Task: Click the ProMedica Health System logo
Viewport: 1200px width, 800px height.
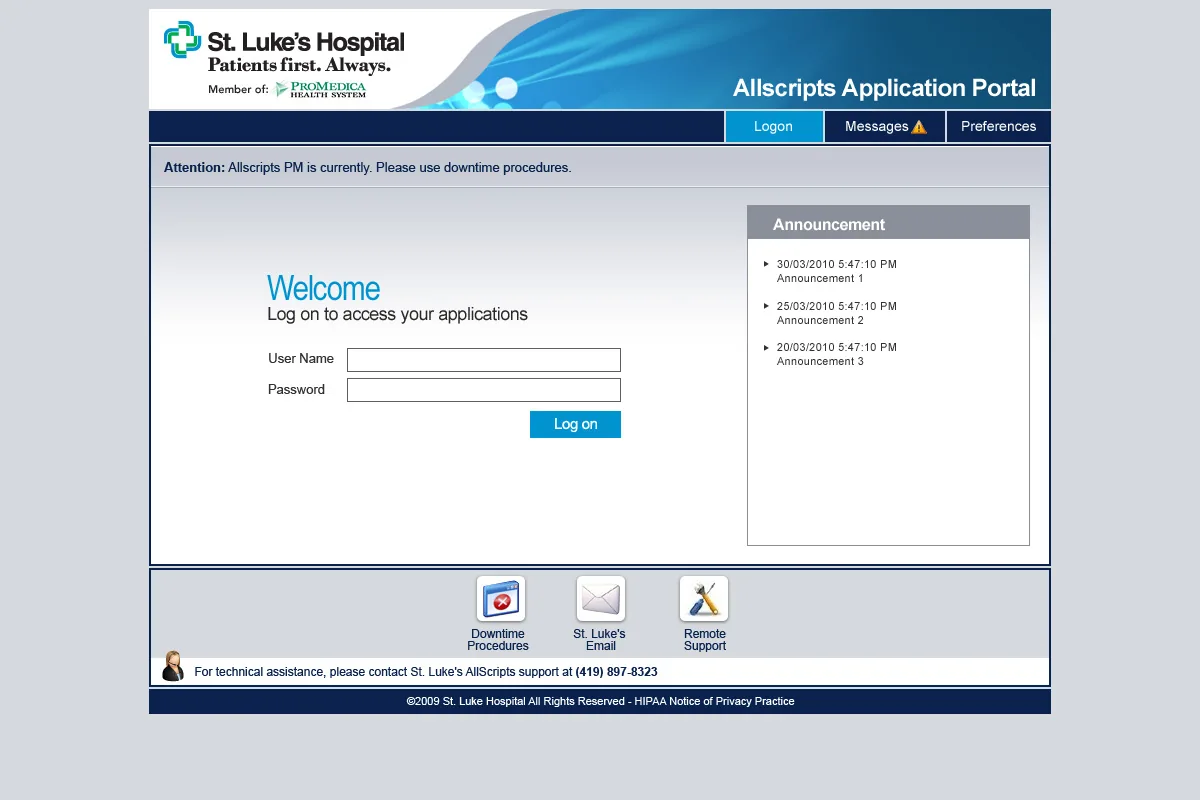Action: [x=321, y=90]
